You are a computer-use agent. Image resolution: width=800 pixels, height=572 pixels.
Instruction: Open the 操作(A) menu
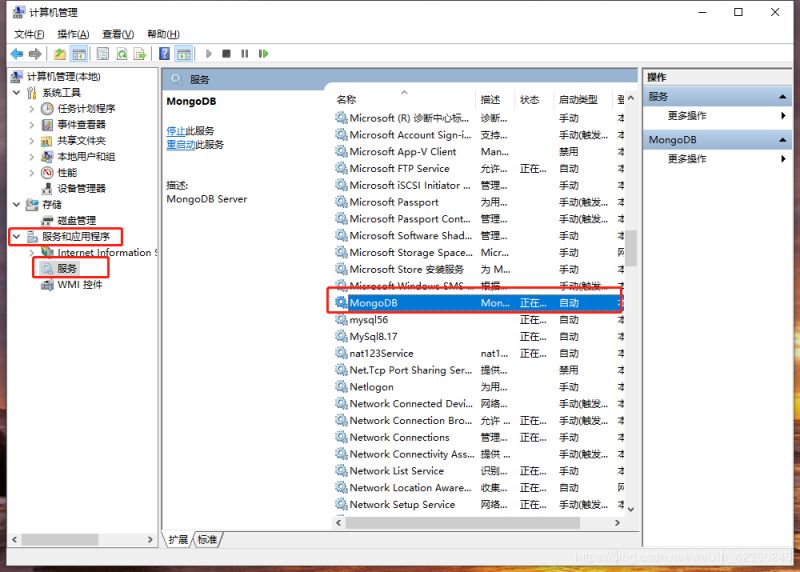pyautogui.click(x=73, y=34)
